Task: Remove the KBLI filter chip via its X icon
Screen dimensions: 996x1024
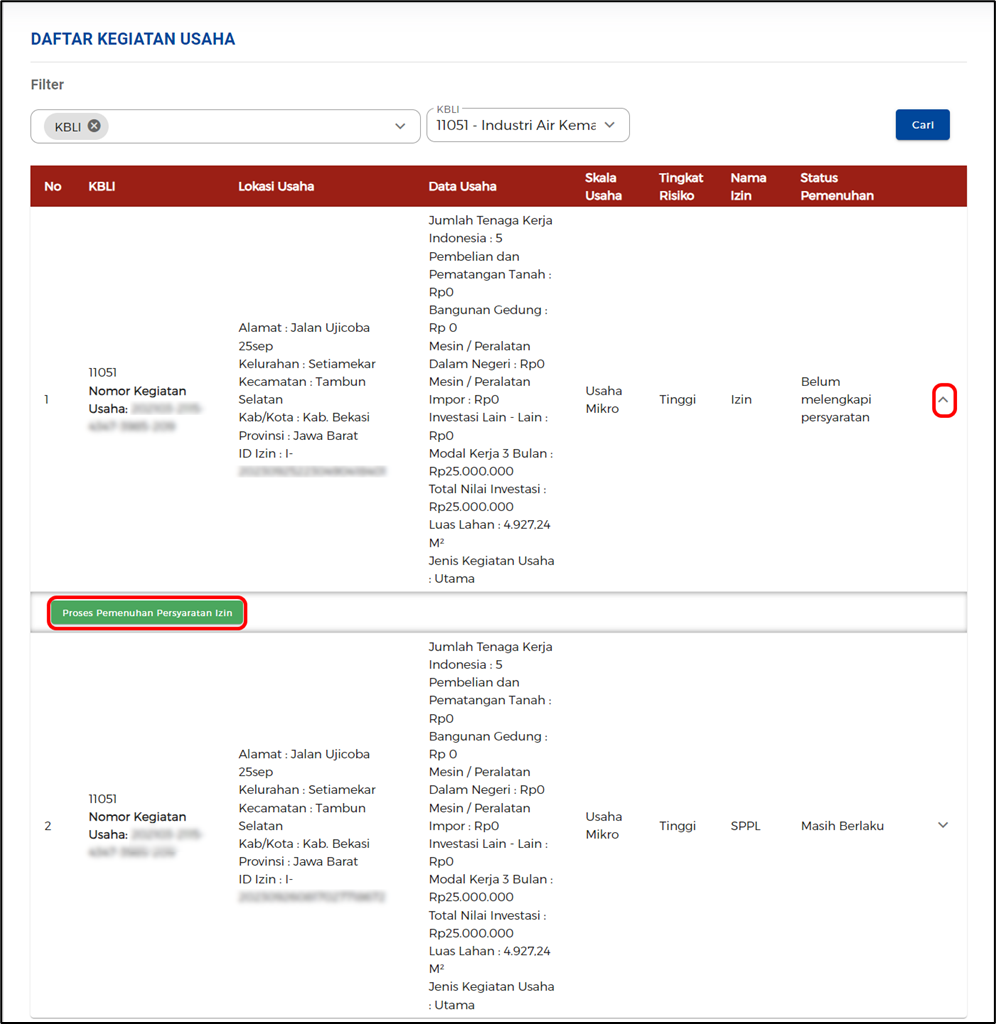Action: [93, 125]
